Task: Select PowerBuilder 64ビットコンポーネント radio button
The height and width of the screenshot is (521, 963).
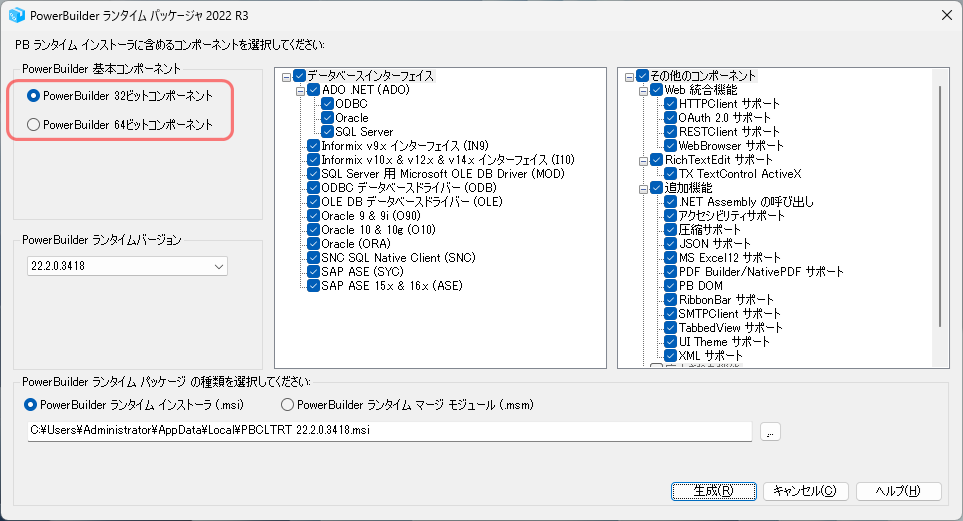Action: (x=34, y=125)
